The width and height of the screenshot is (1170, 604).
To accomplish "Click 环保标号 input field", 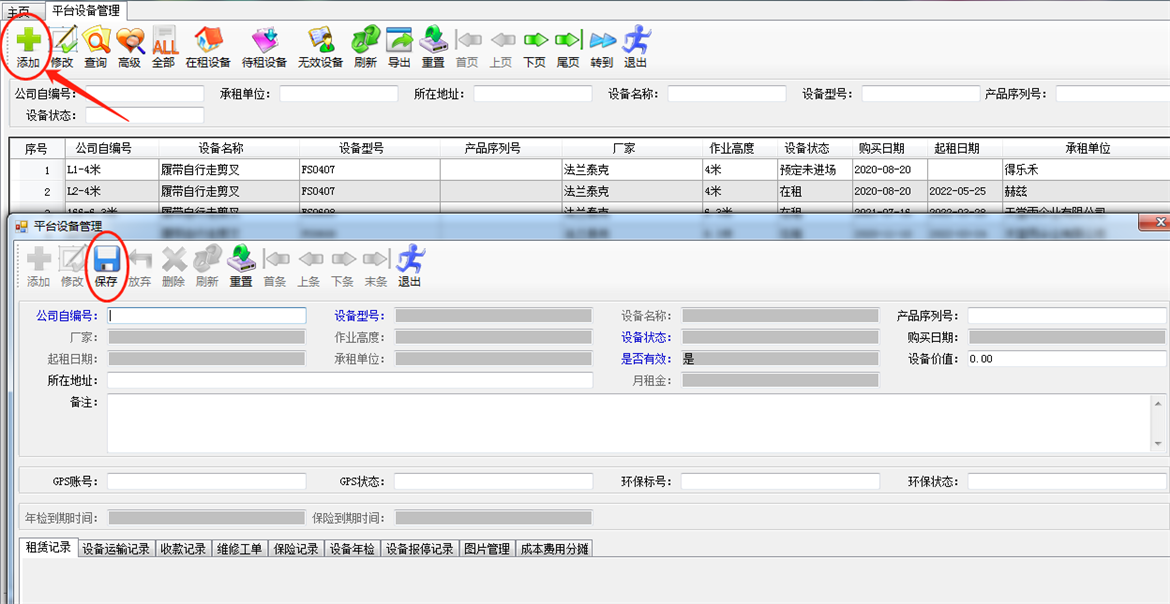I will 780,482.
